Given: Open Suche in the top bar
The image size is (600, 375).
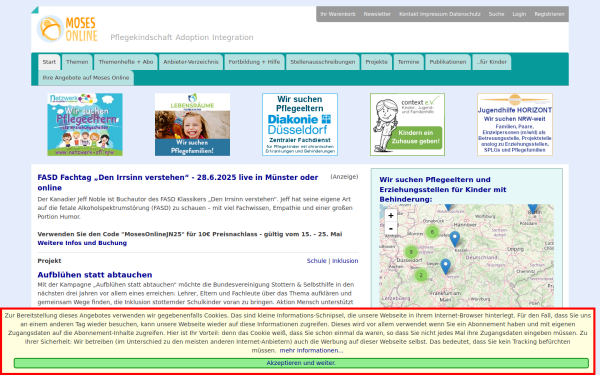Looking at the screenshot, I should point(496,14).
